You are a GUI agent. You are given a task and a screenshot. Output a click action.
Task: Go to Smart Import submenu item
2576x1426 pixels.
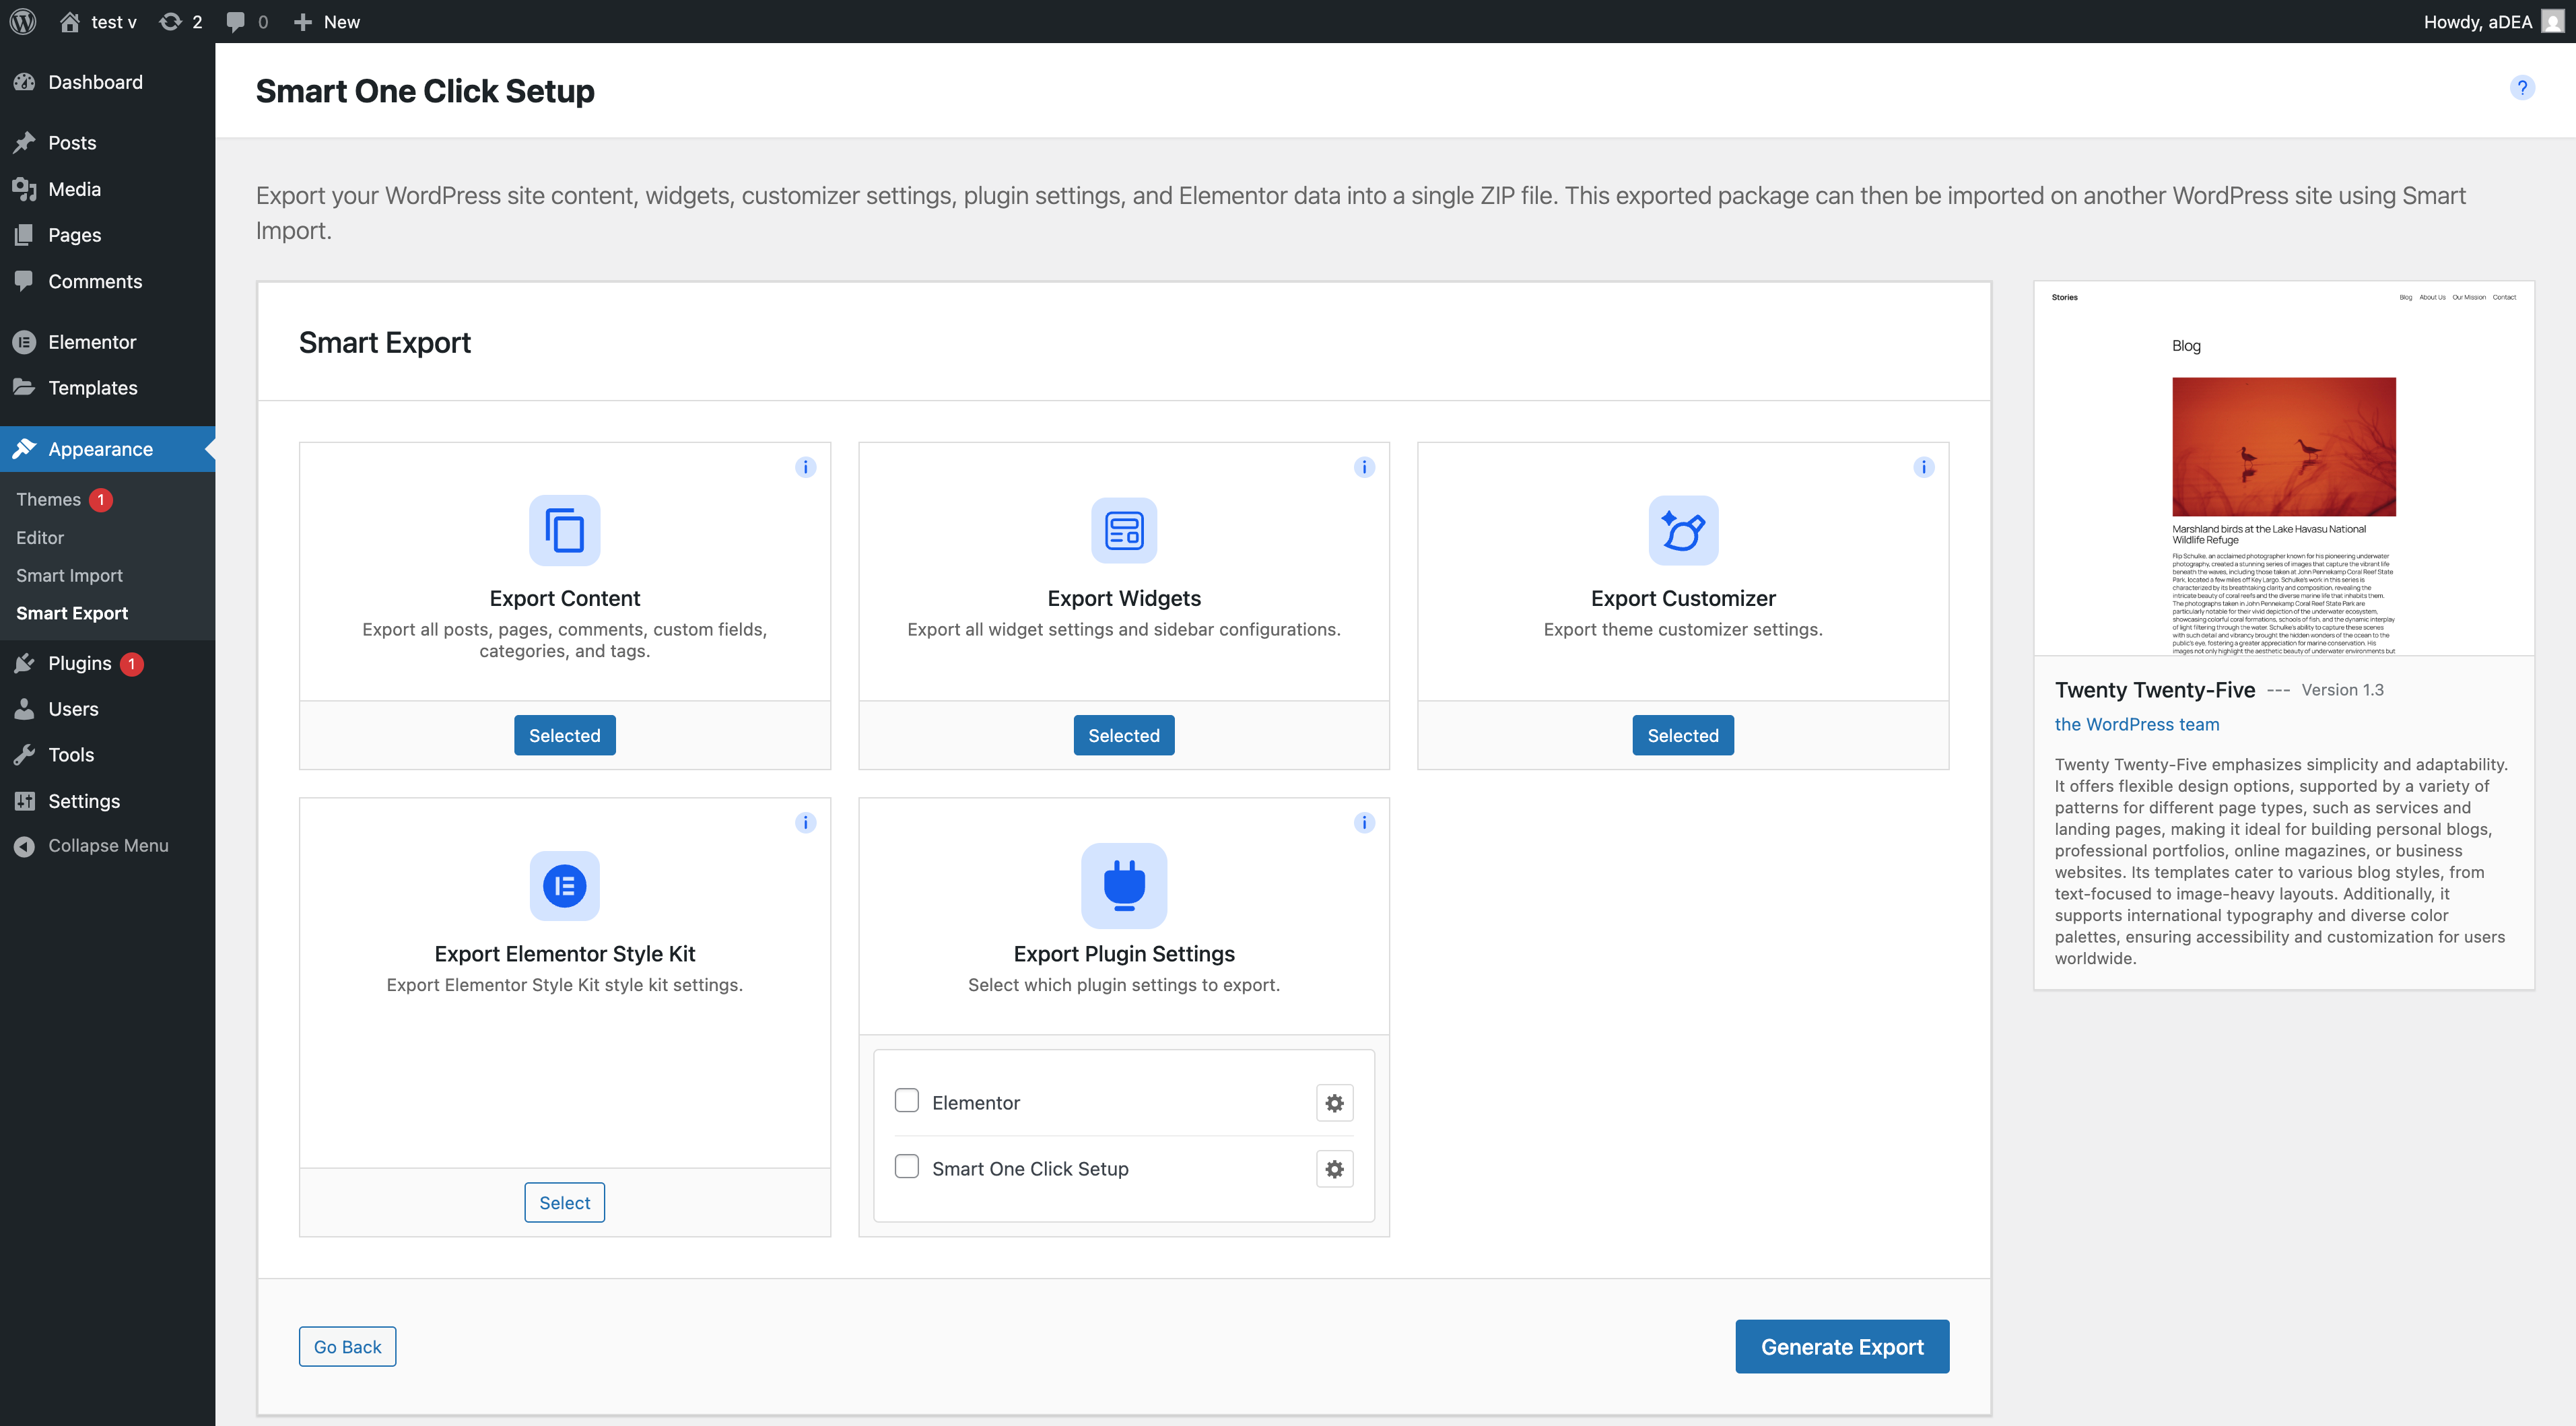tap(69, 575)
